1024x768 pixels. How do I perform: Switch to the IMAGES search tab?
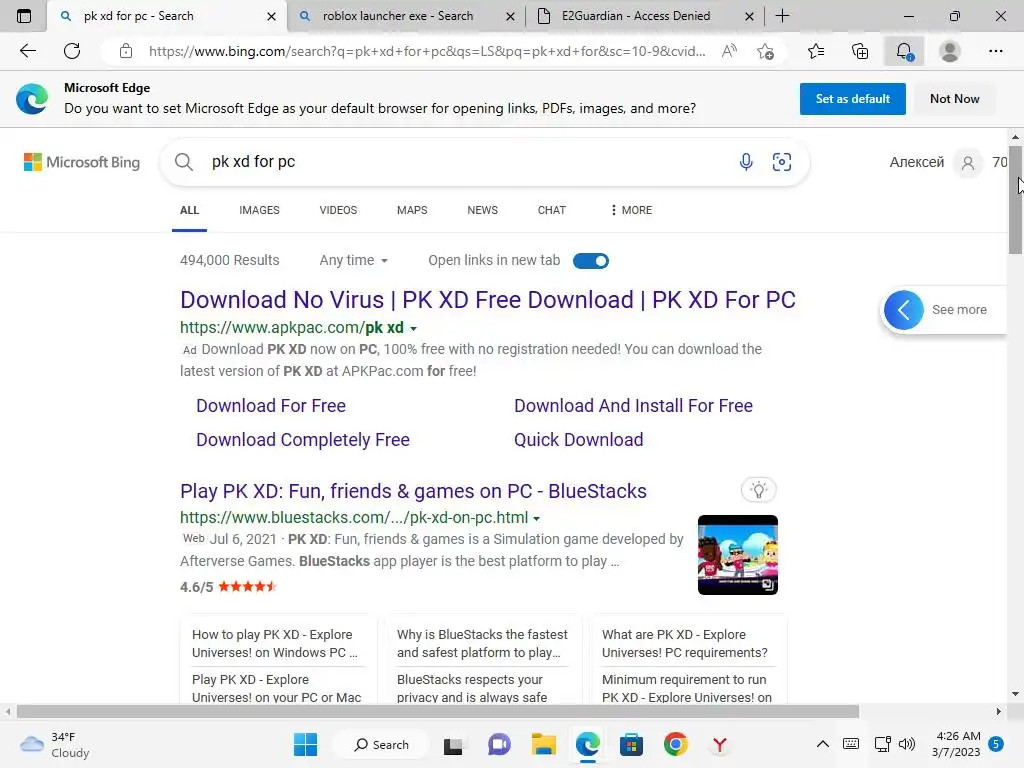259,210
